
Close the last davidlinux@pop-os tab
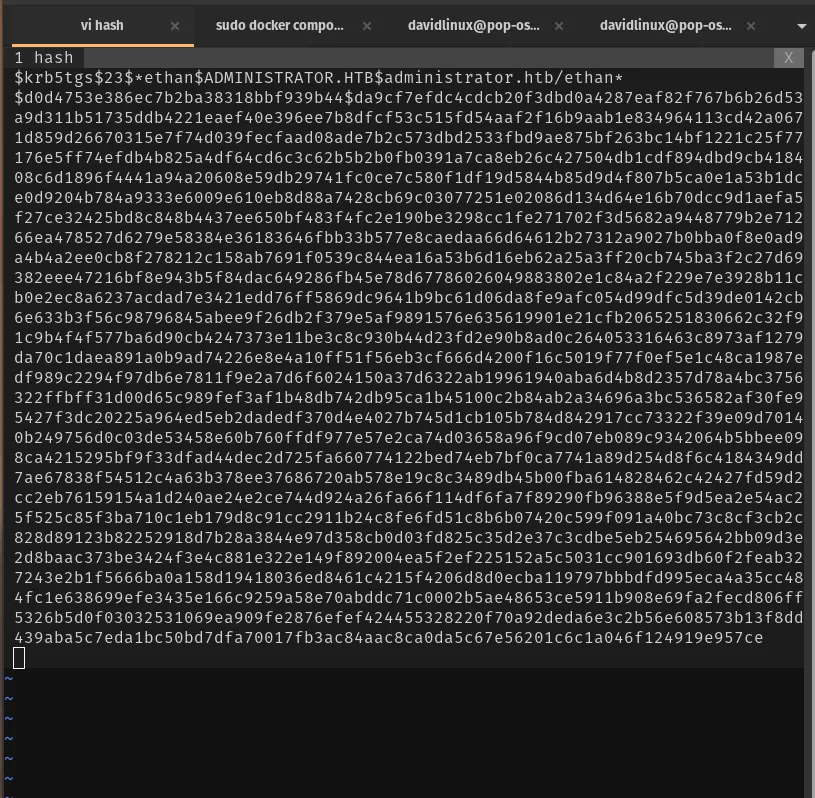pos(753,26)
